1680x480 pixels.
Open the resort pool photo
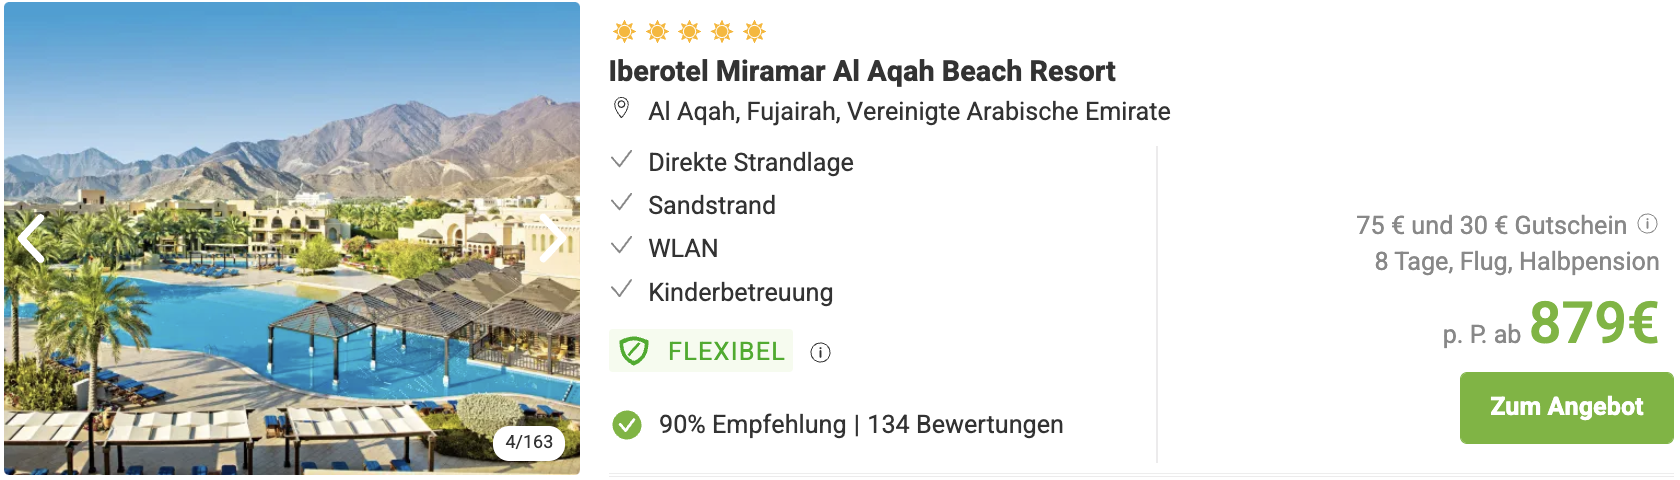point(292,238)
